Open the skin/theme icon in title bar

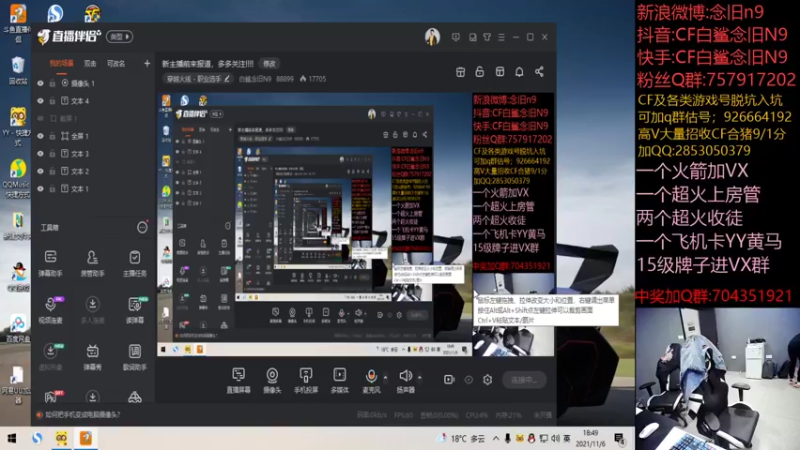487,37
